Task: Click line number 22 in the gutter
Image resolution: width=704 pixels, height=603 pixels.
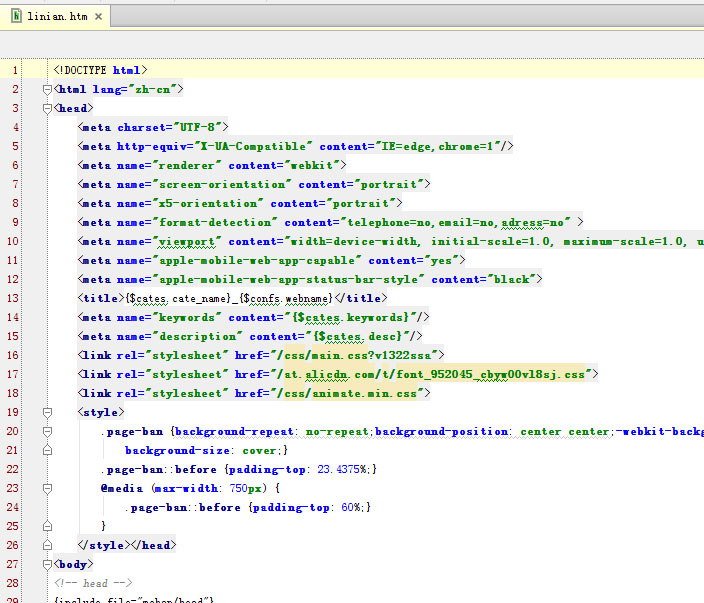Action: click(13, 470)
